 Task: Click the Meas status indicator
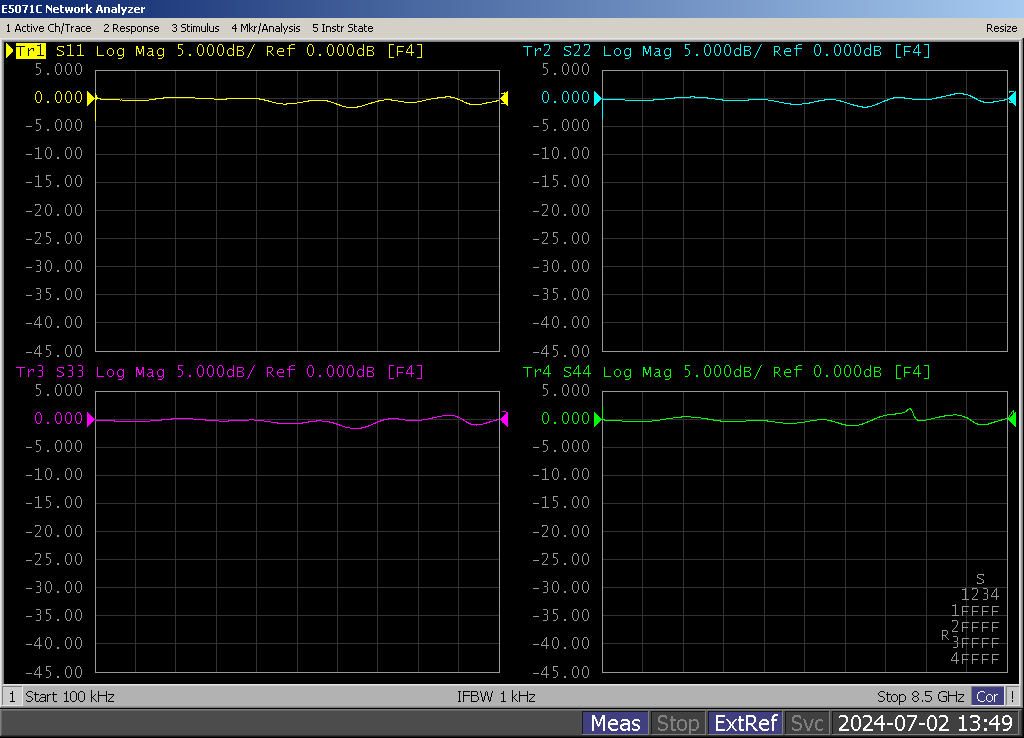[x=615, y=723]
